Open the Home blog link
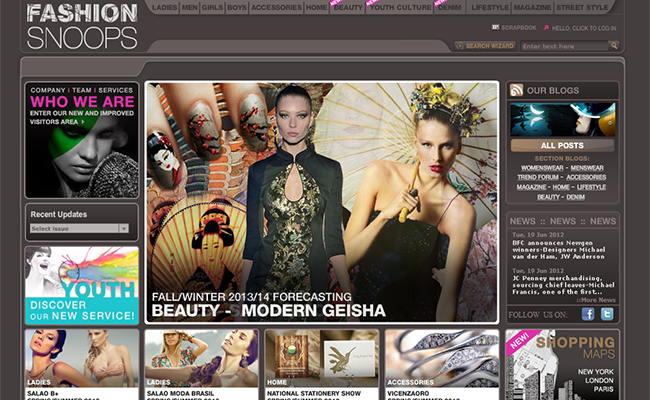 click(561, 187)
